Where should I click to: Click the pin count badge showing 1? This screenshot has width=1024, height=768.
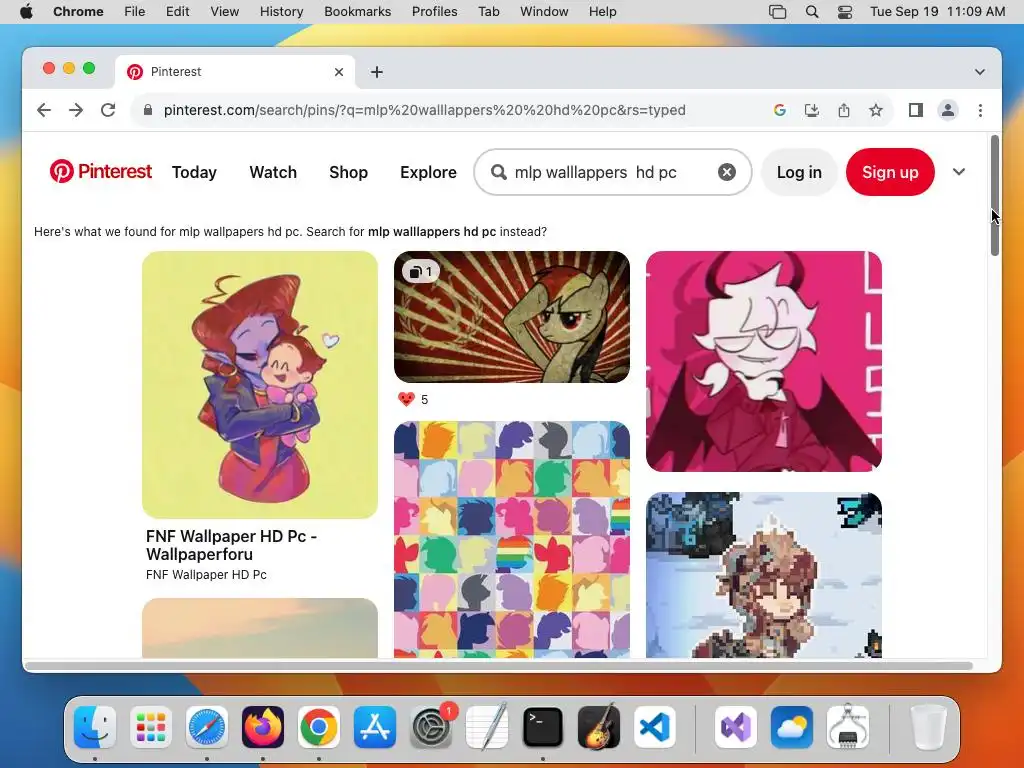tap(421, 272)
